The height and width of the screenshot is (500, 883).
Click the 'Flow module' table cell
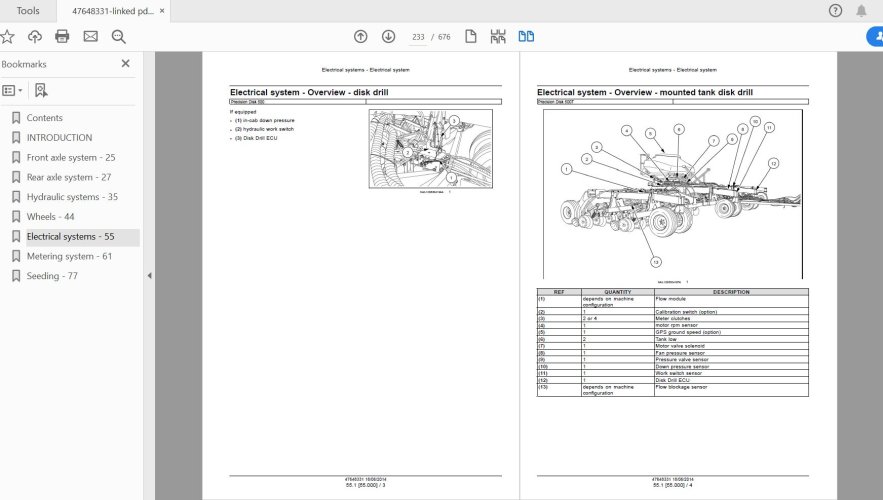click(731, 302)
